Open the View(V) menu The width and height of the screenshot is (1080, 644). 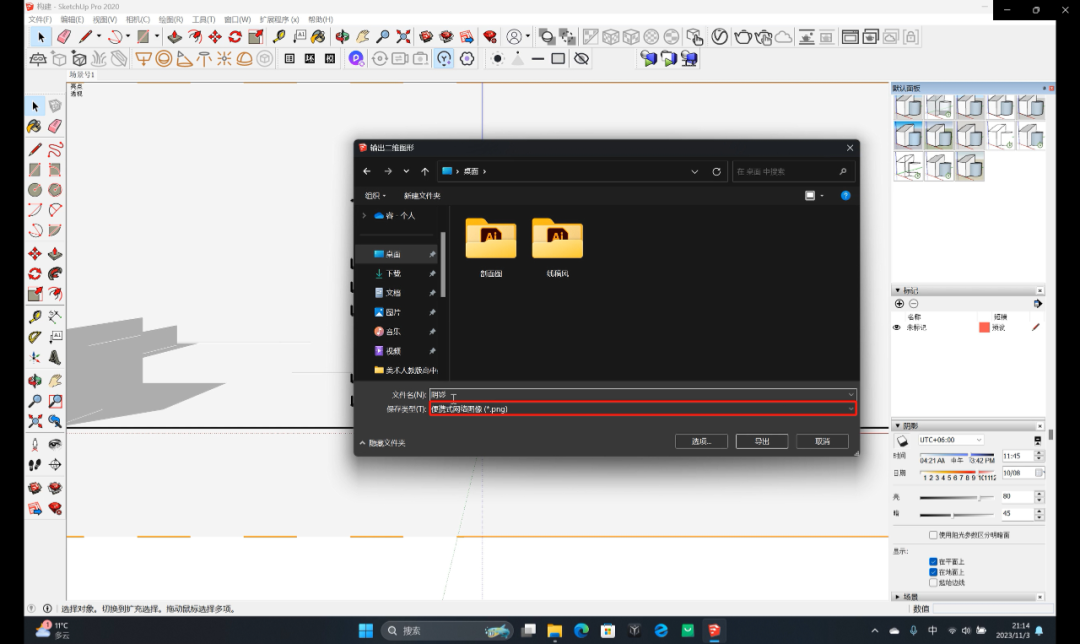click(105, 19)
